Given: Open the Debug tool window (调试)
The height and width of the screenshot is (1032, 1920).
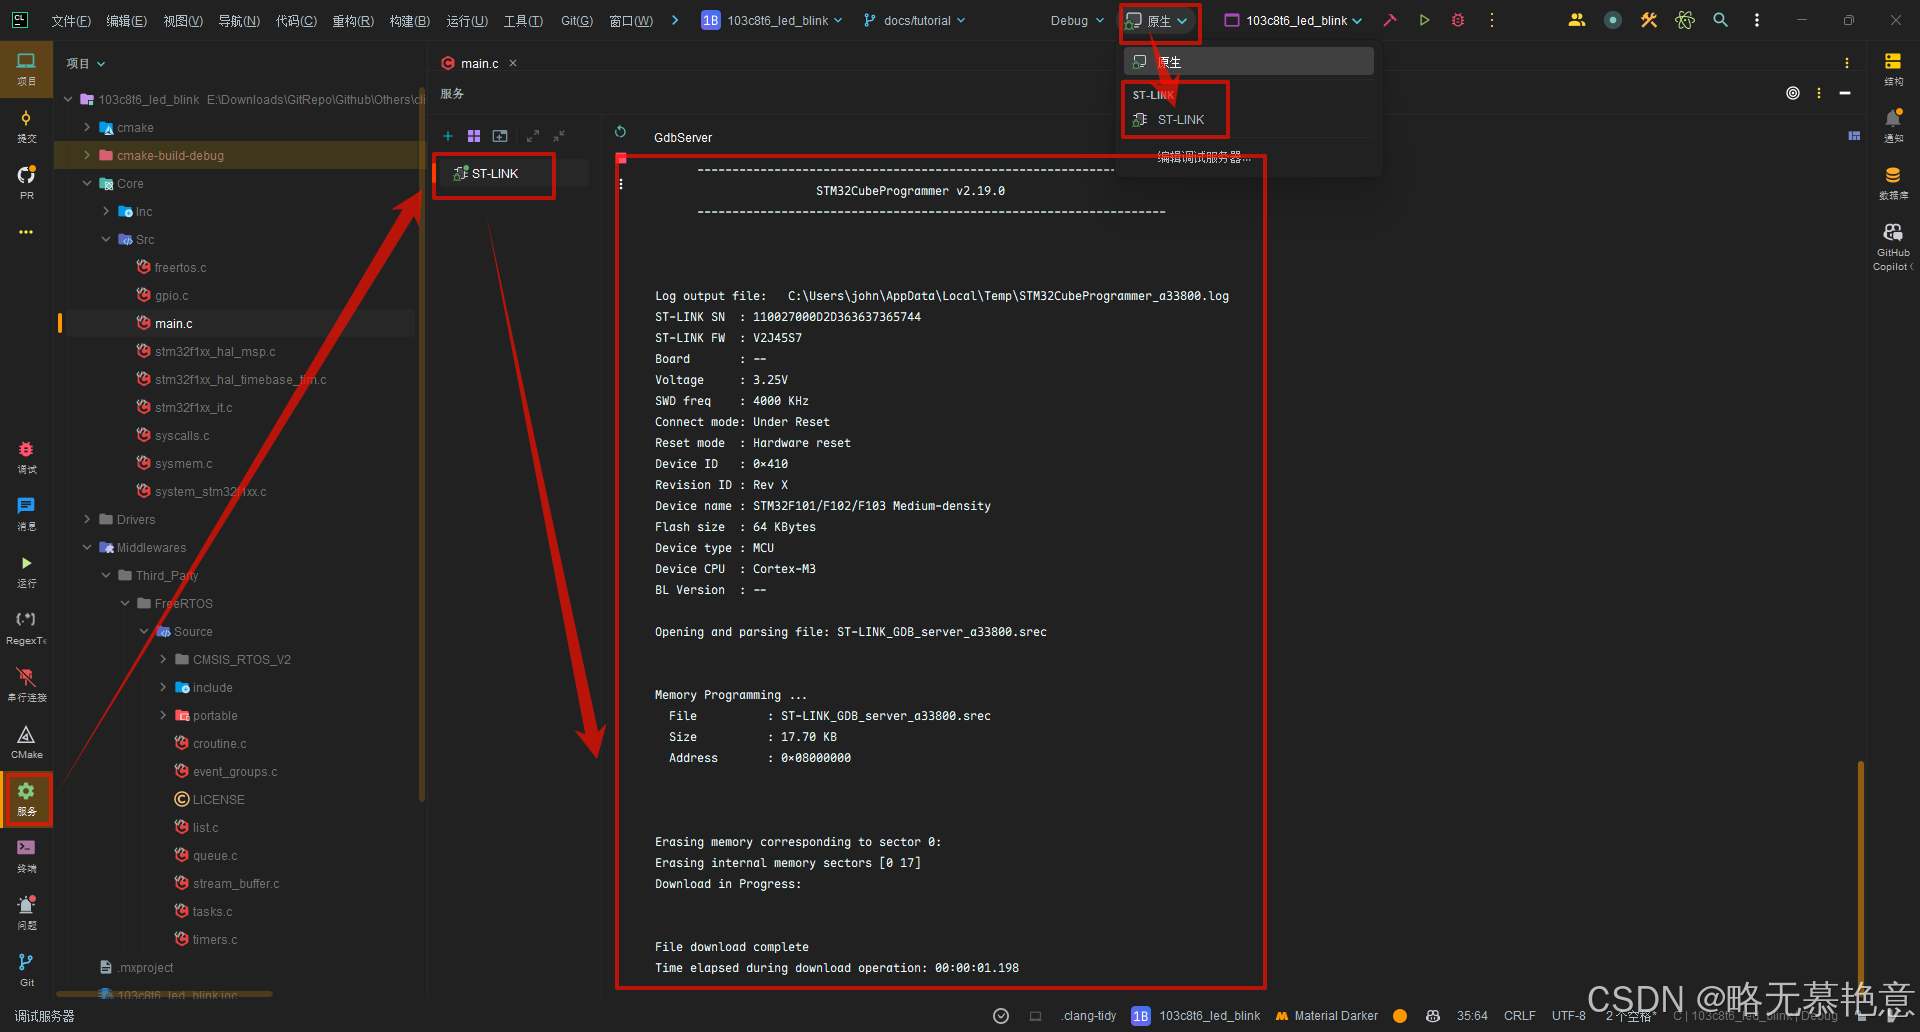Looking at the screenshot, I should (x=26, y=457).
